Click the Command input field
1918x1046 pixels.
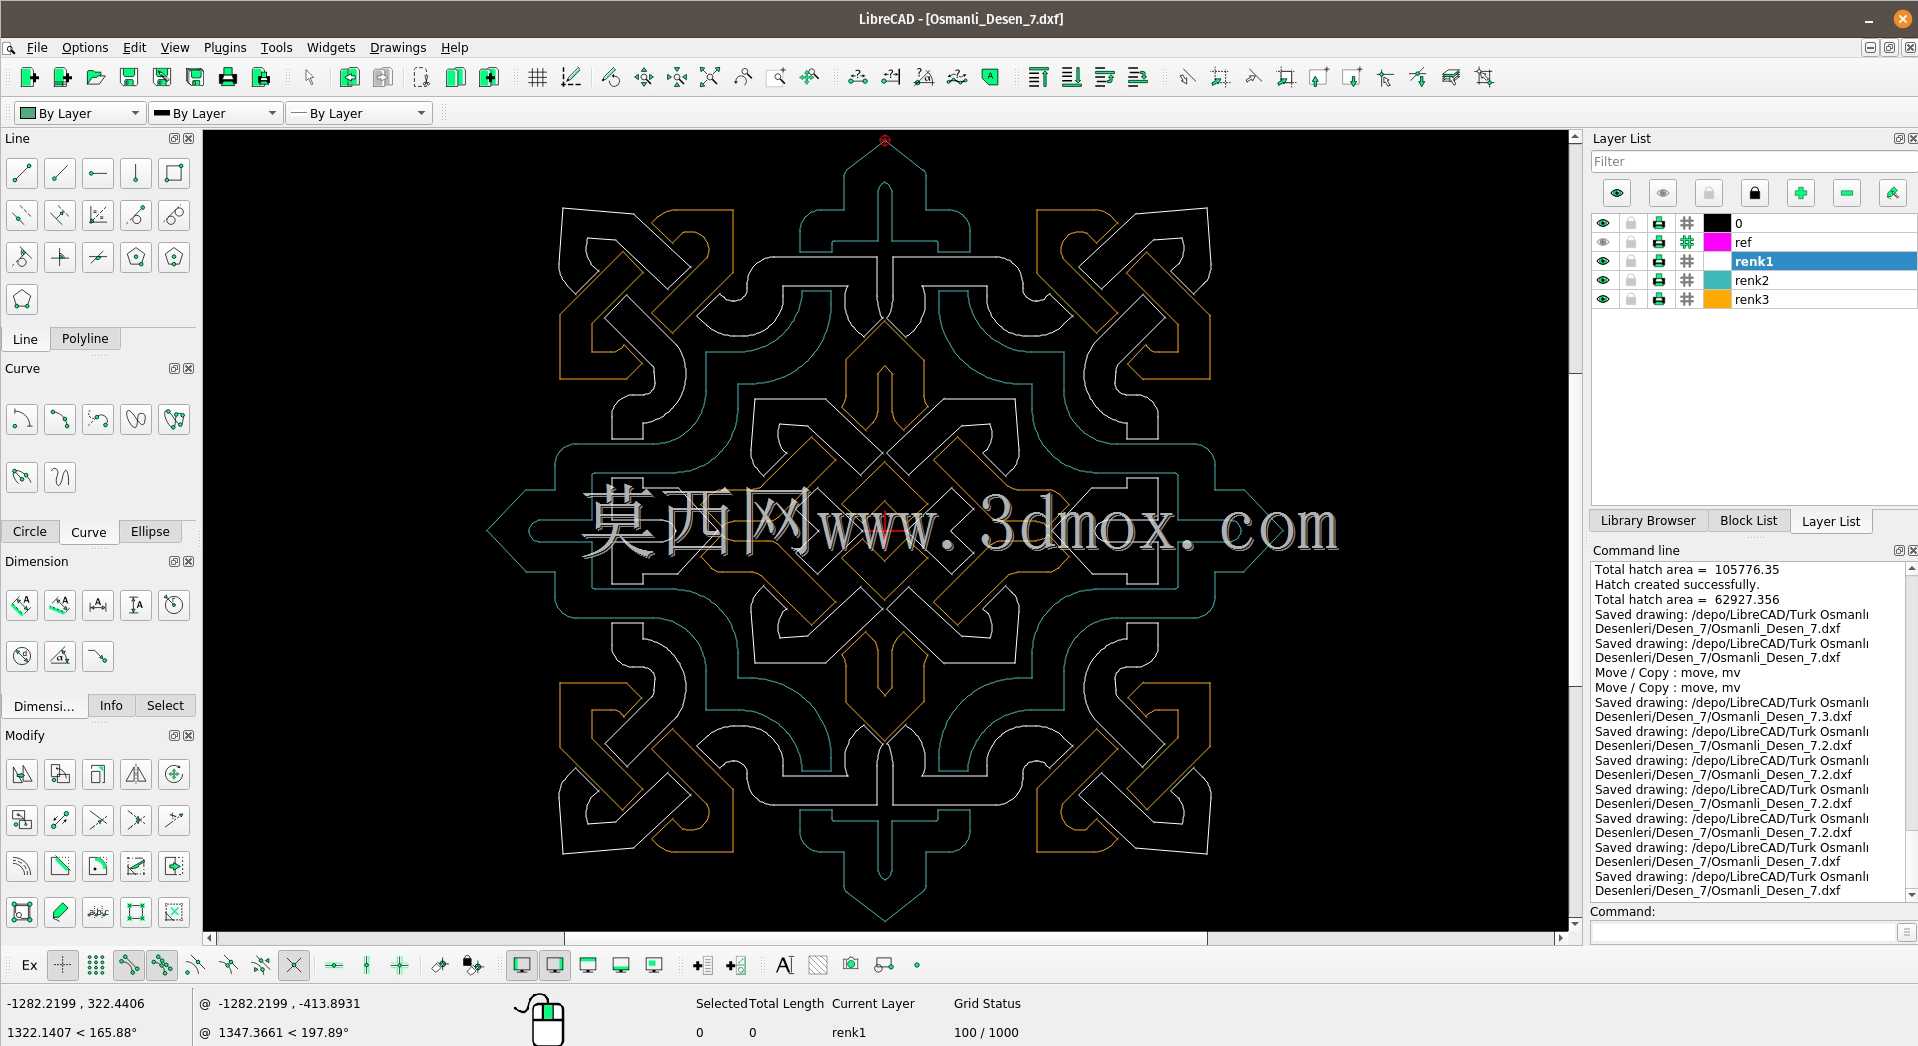(x=1743, y=932)
